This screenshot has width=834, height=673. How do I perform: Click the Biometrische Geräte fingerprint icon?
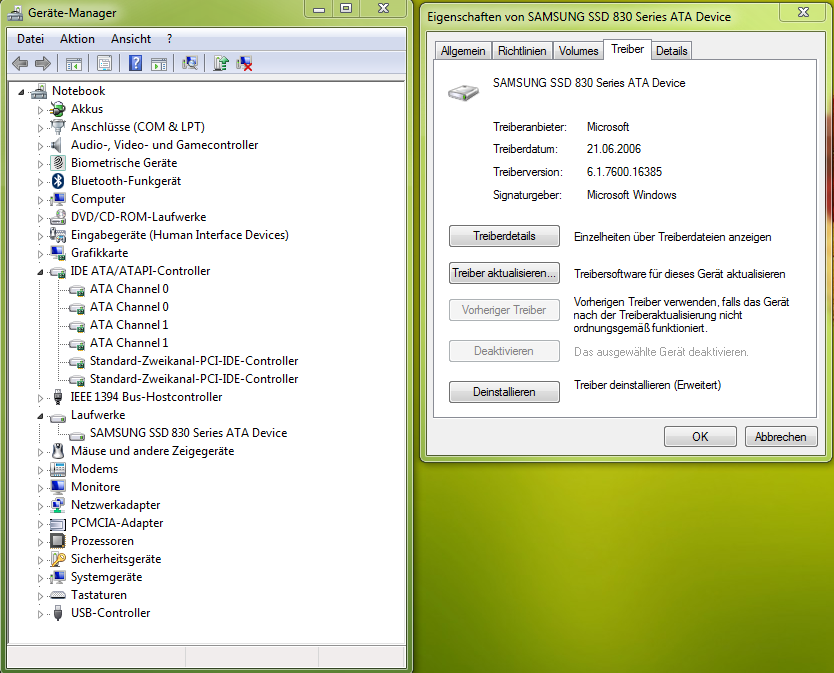tap(58, 163)
